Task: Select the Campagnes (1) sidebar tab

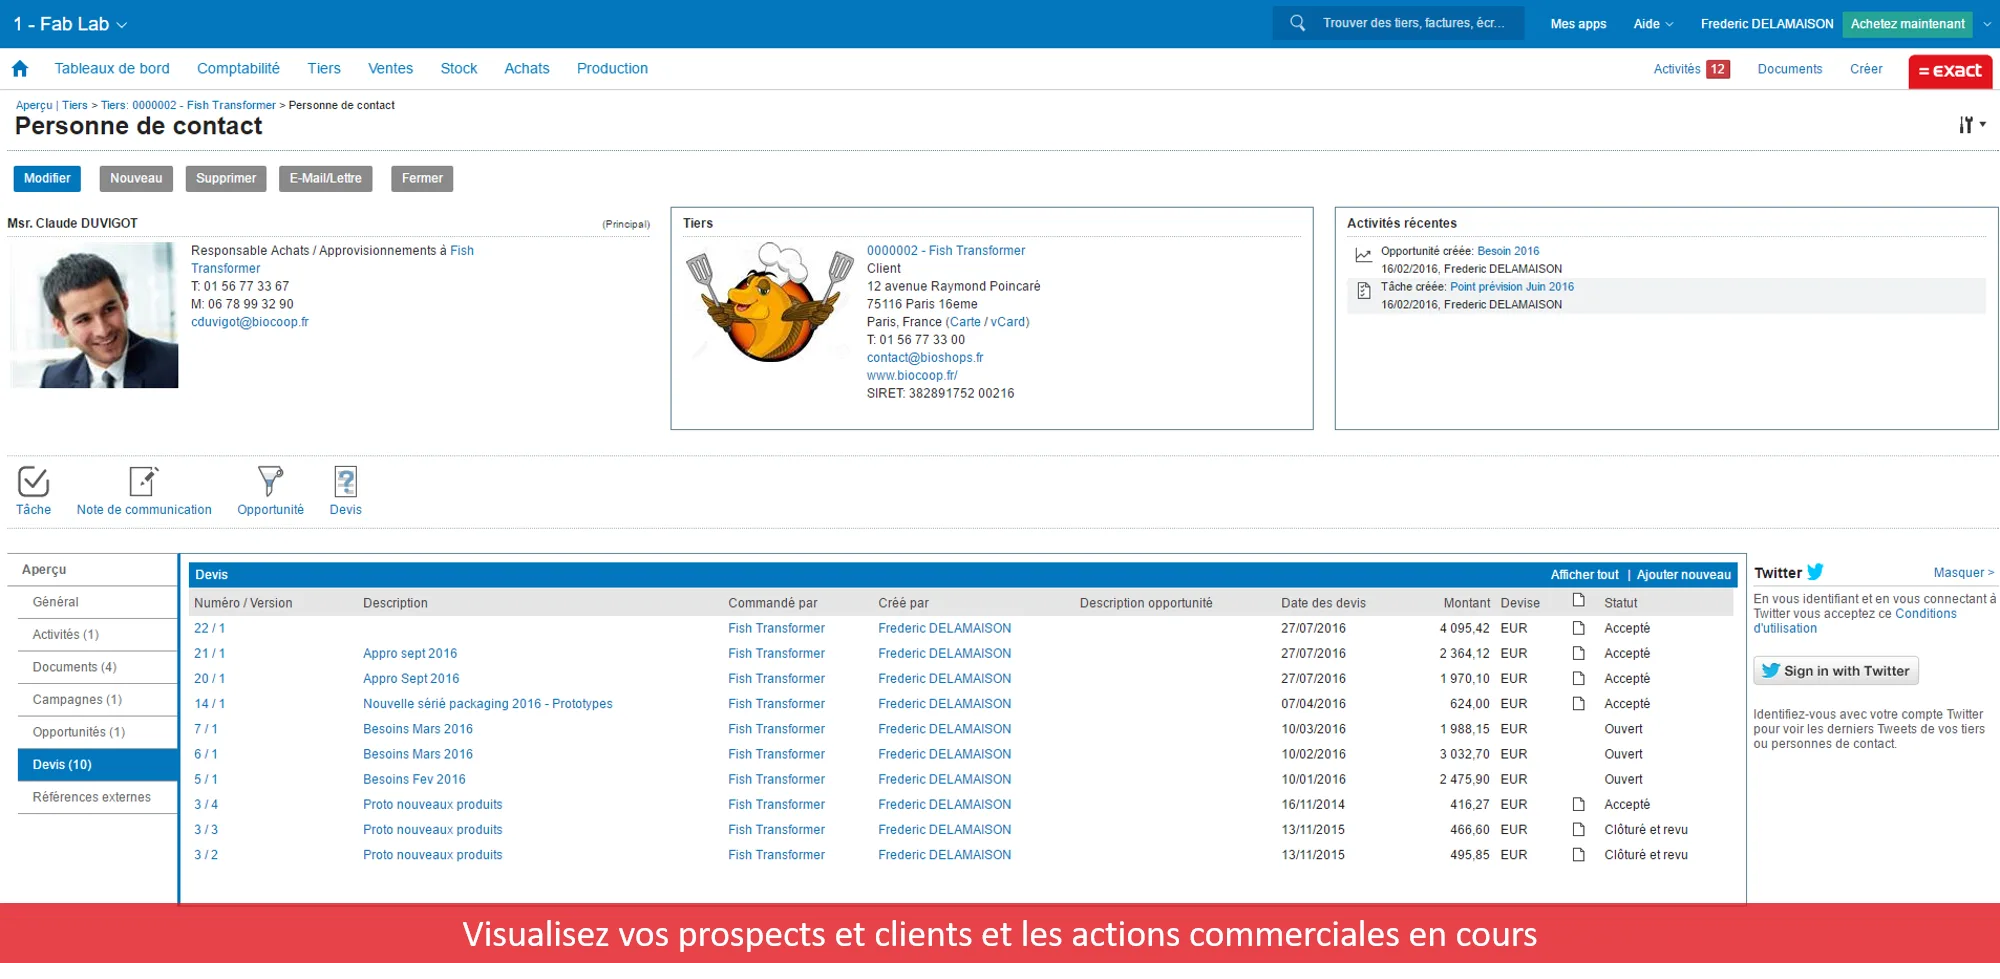Action: point(98,700)
